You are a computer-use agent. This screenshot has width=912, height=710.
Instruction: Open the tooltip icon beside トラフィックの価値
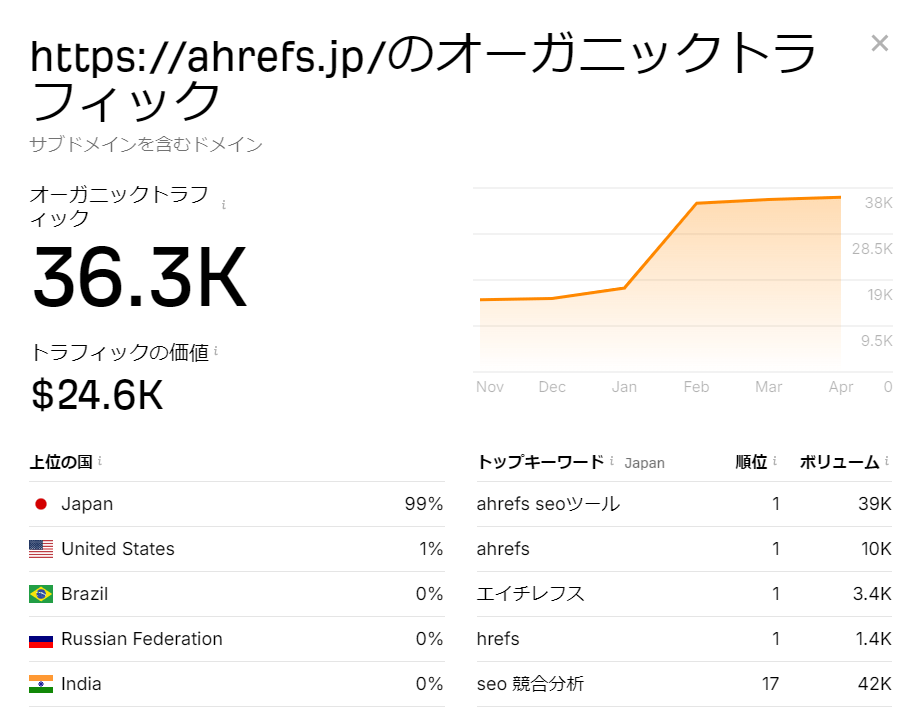[216, 352]
